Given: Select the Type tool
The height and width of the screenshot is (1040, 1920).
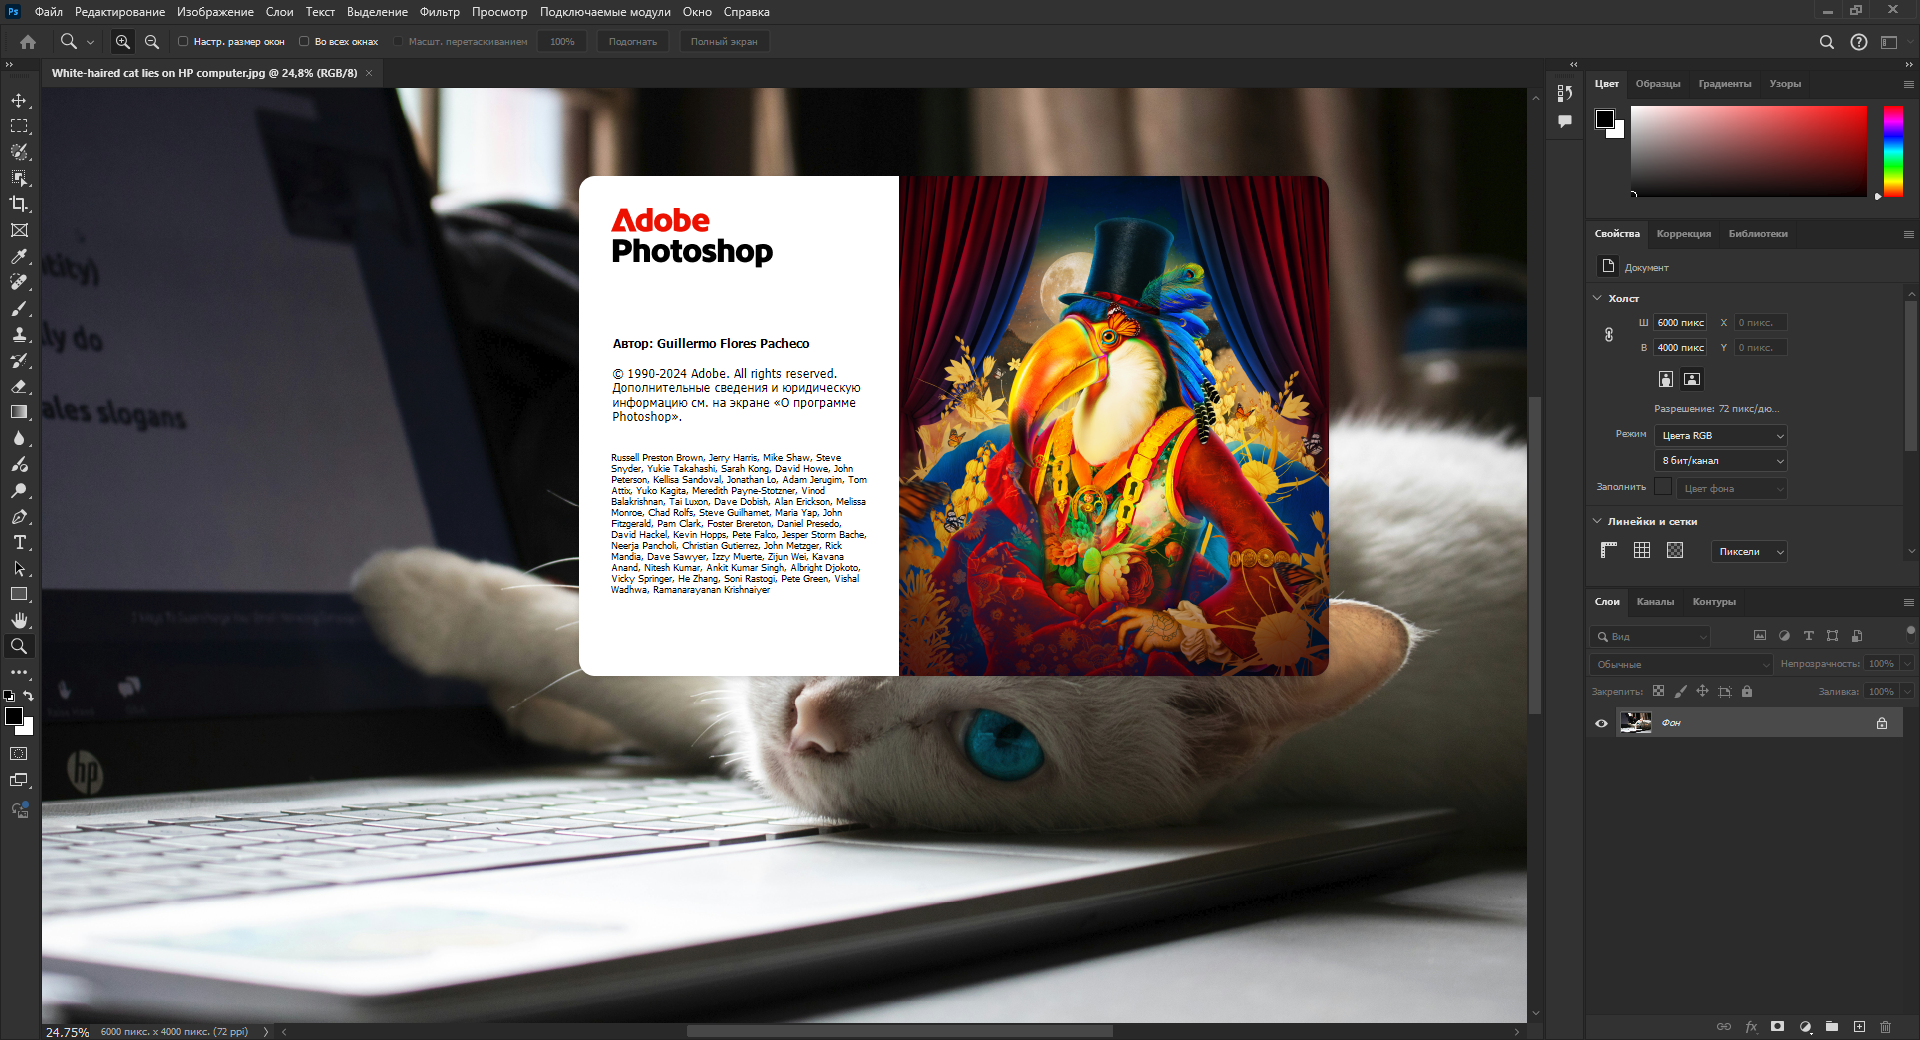Looking at the screenshot, I should coord(19,543).
